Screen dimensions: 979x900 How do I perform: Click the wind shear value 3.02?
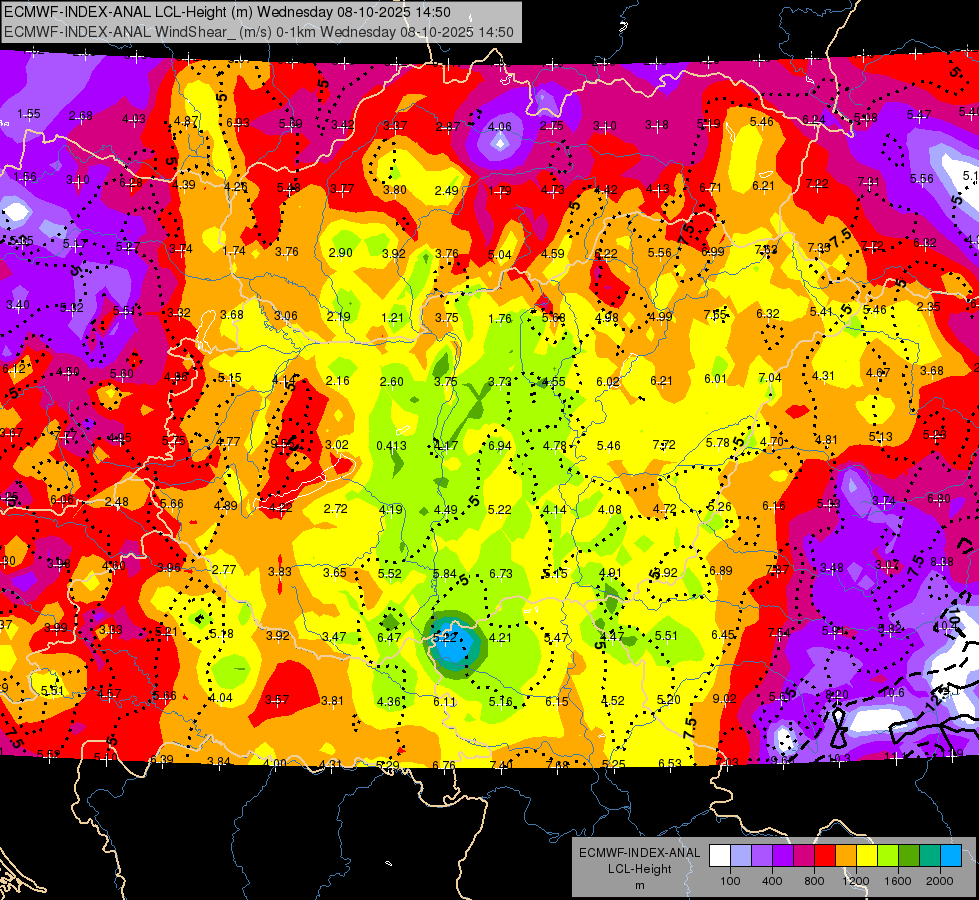pyautogui.click(x=337, y=445)
